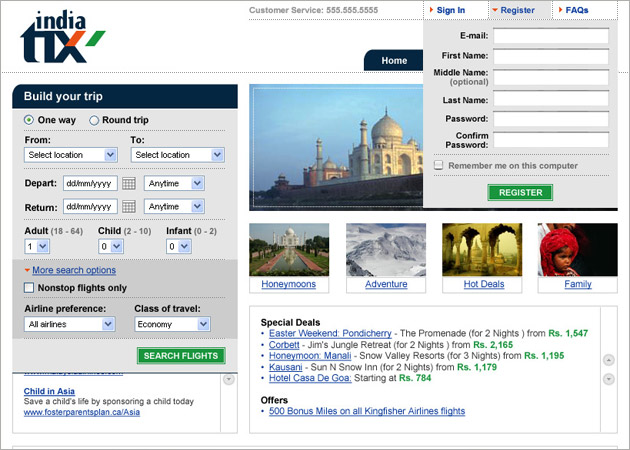Open the Airline preference dropdown
Image resolution: width=630 pixels, height=450 pixels.
coord(70,324)
